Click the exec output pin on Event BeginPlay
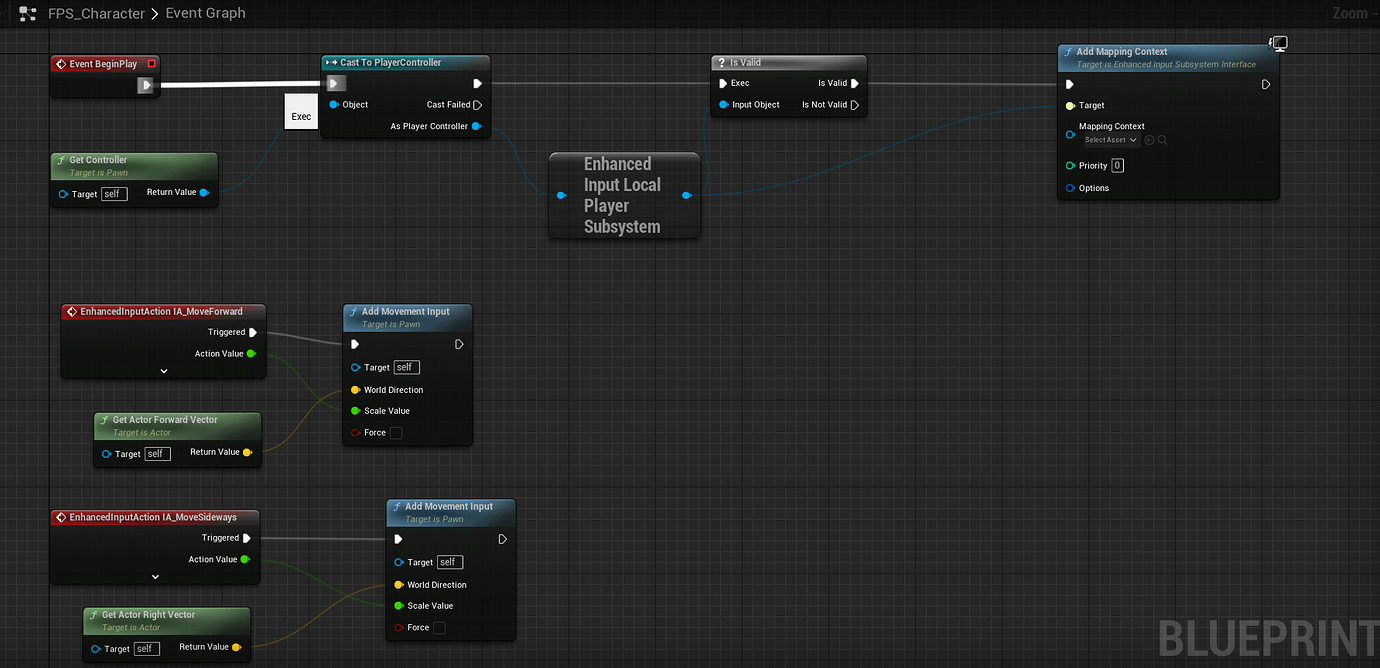Image resolution: width=1380 pixels, height=668 pixels. (x=146, y=86)
